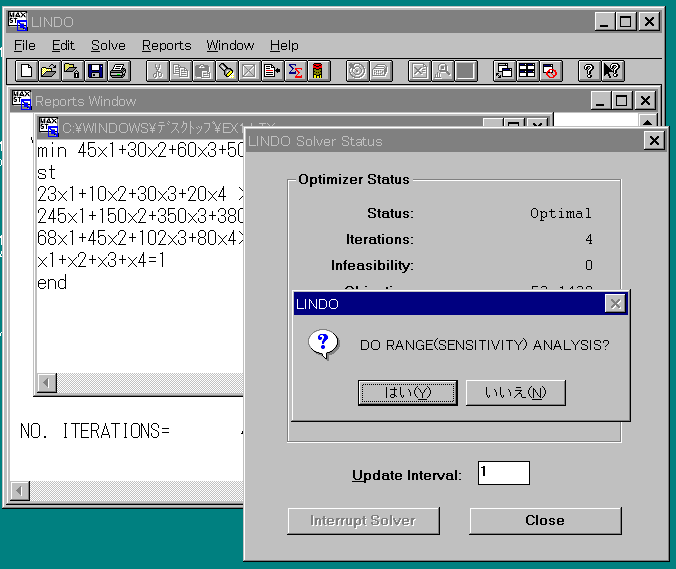This screenshot has width=676, height=569.
Task: Click the Cut scissors icon
Action: [157, 71]
